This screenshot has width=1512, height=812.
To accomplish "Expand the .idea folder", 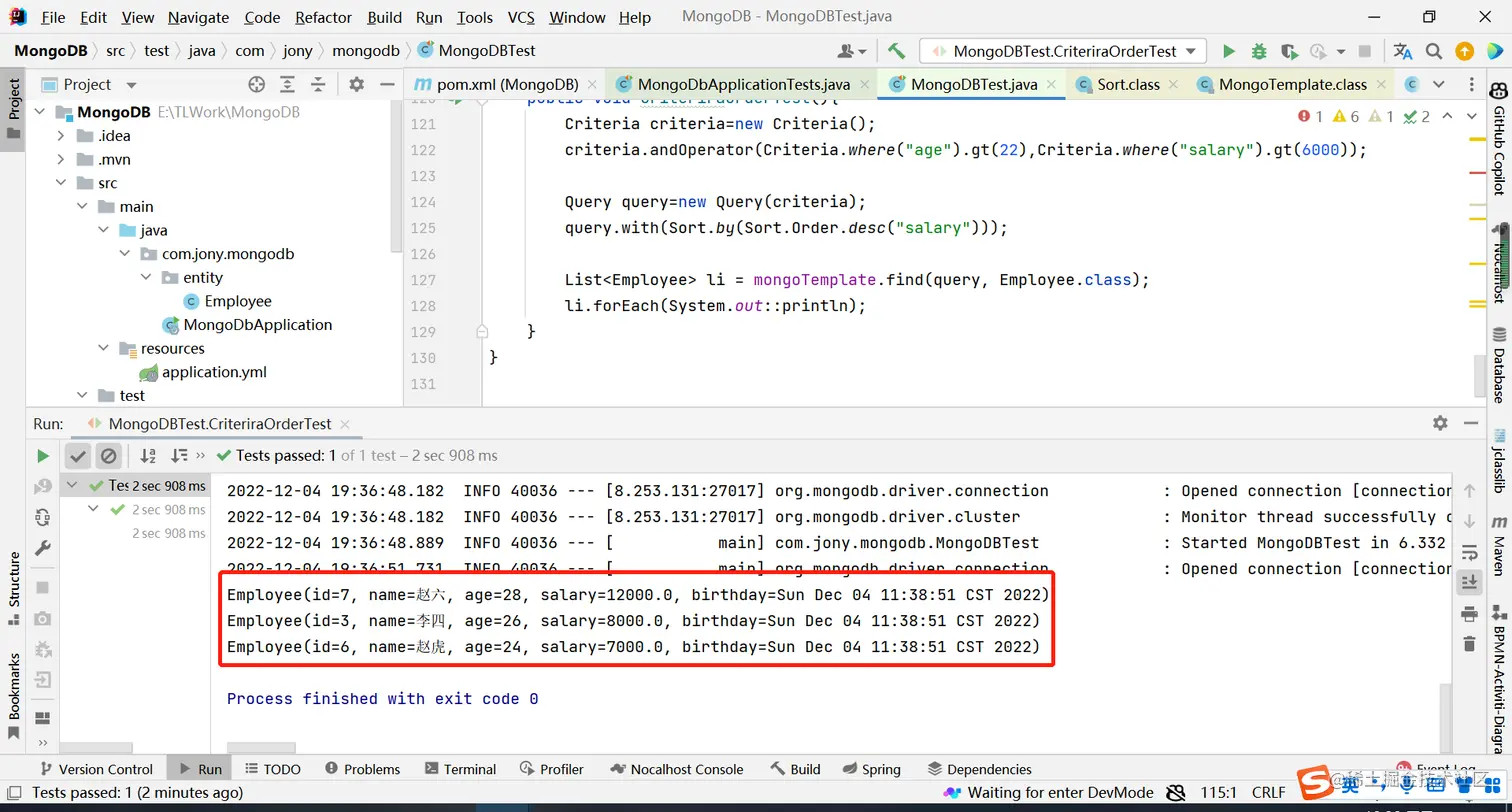I will (61, 136).
